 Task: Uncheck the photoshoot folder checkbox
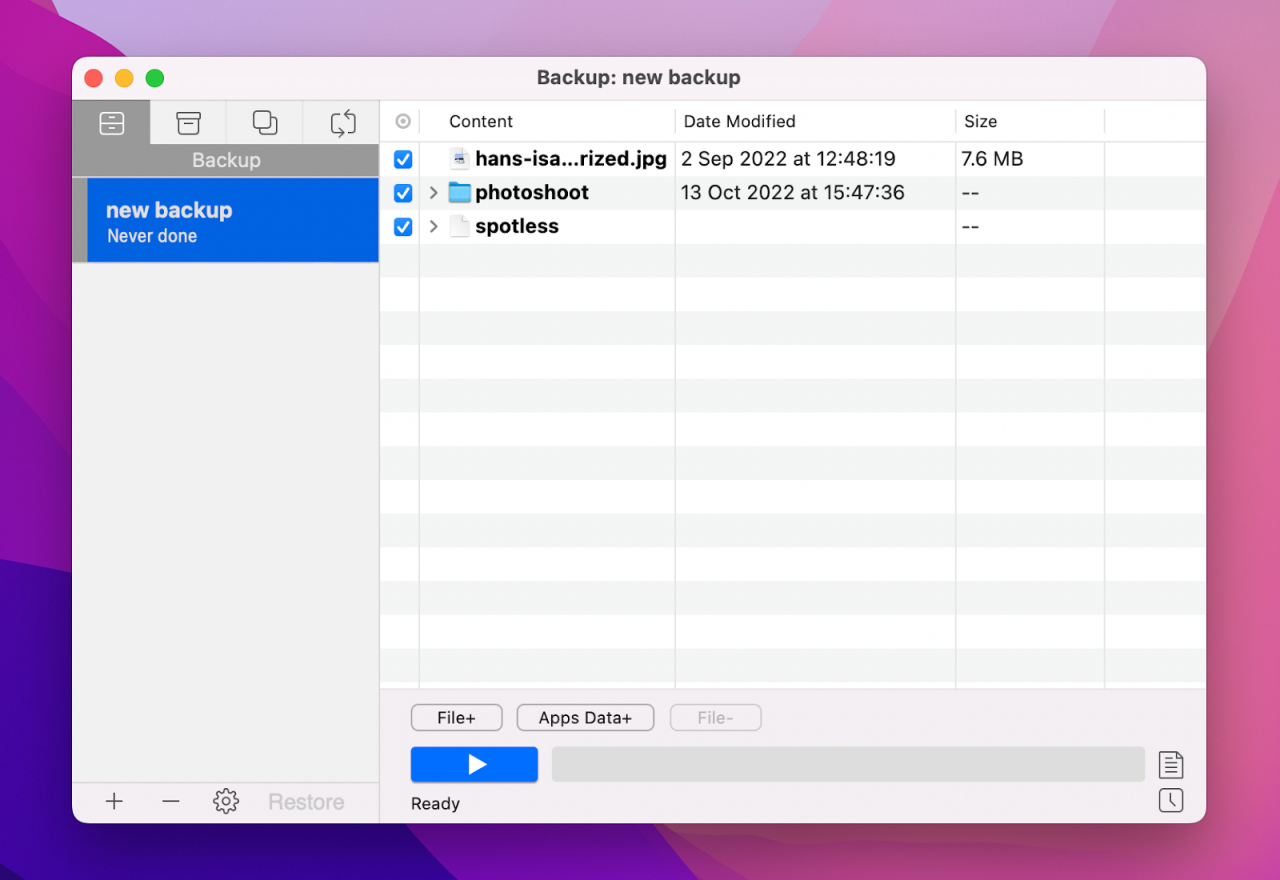[x=403, y=193]
